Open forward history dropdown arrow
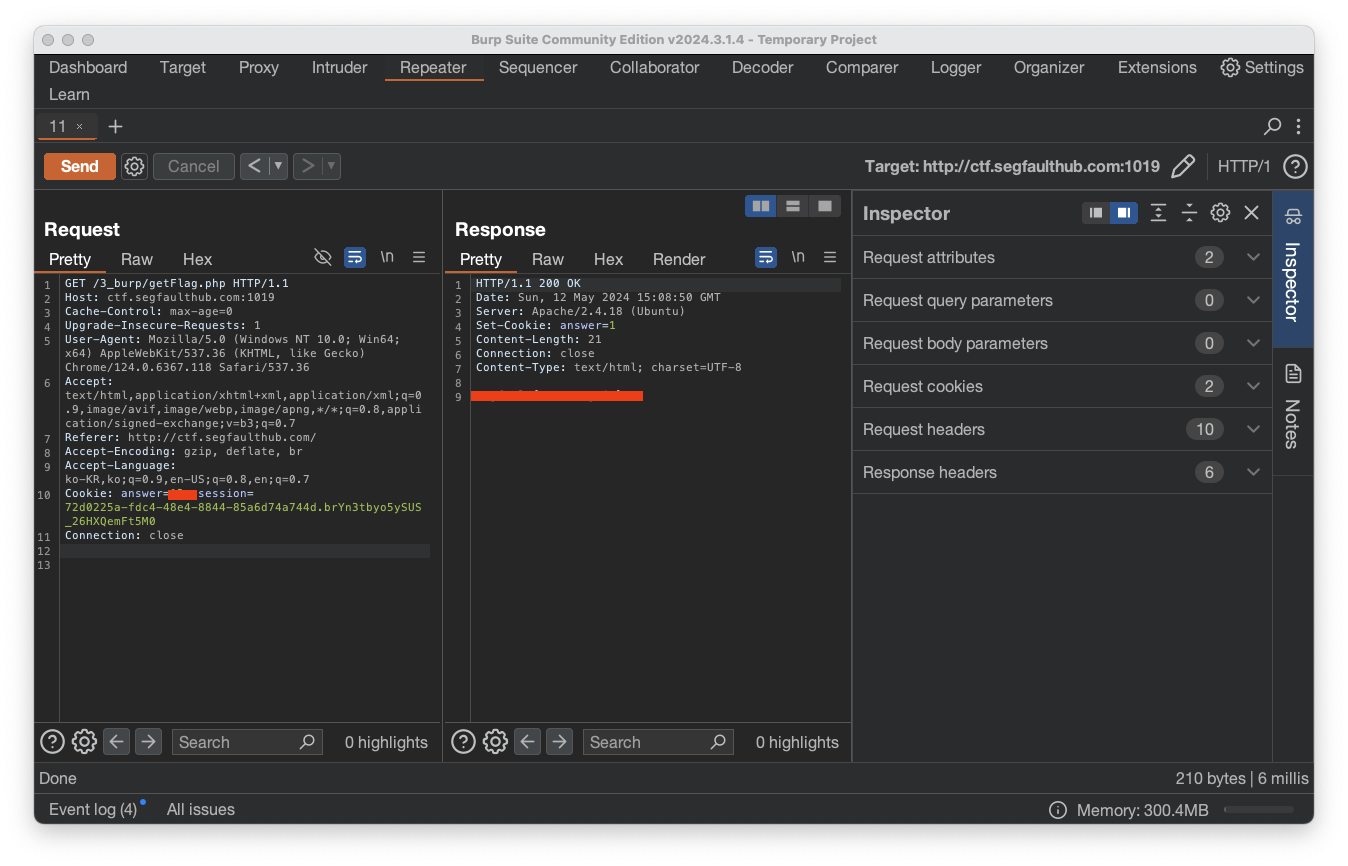The width and height of the screenshot is (1348, 866). pos(331,166)
